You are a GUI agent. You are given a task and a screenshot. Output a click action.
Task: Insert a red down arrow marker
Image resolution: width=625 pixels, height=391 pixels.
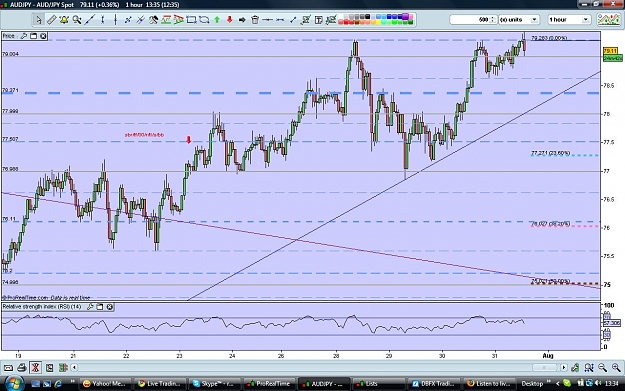tap(230, 20)
